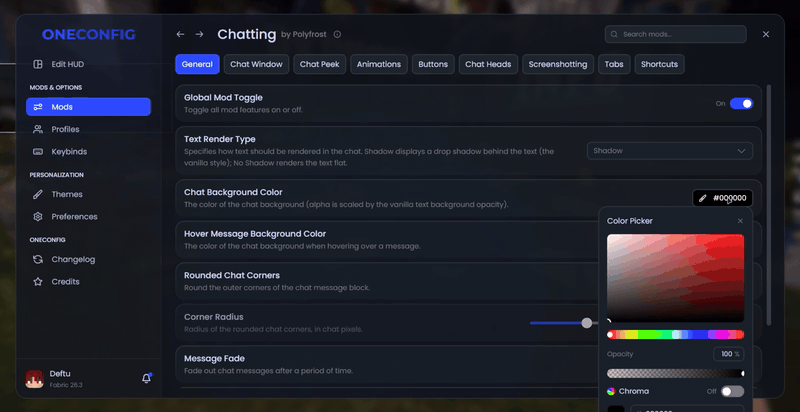Click the Opacity 100 % field
This screenshot has width=800, height=412.
(x=729, y=354)
